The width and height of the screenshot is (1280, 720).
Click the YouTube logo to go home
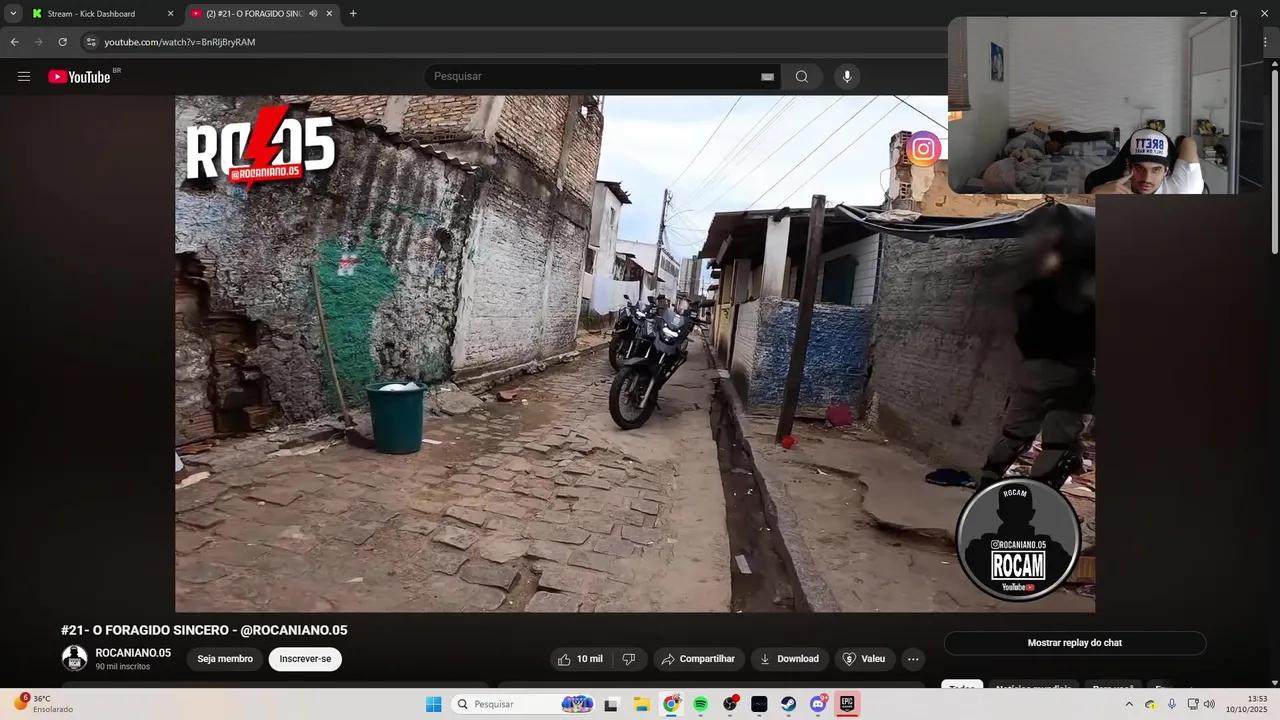tap(79, 77)
